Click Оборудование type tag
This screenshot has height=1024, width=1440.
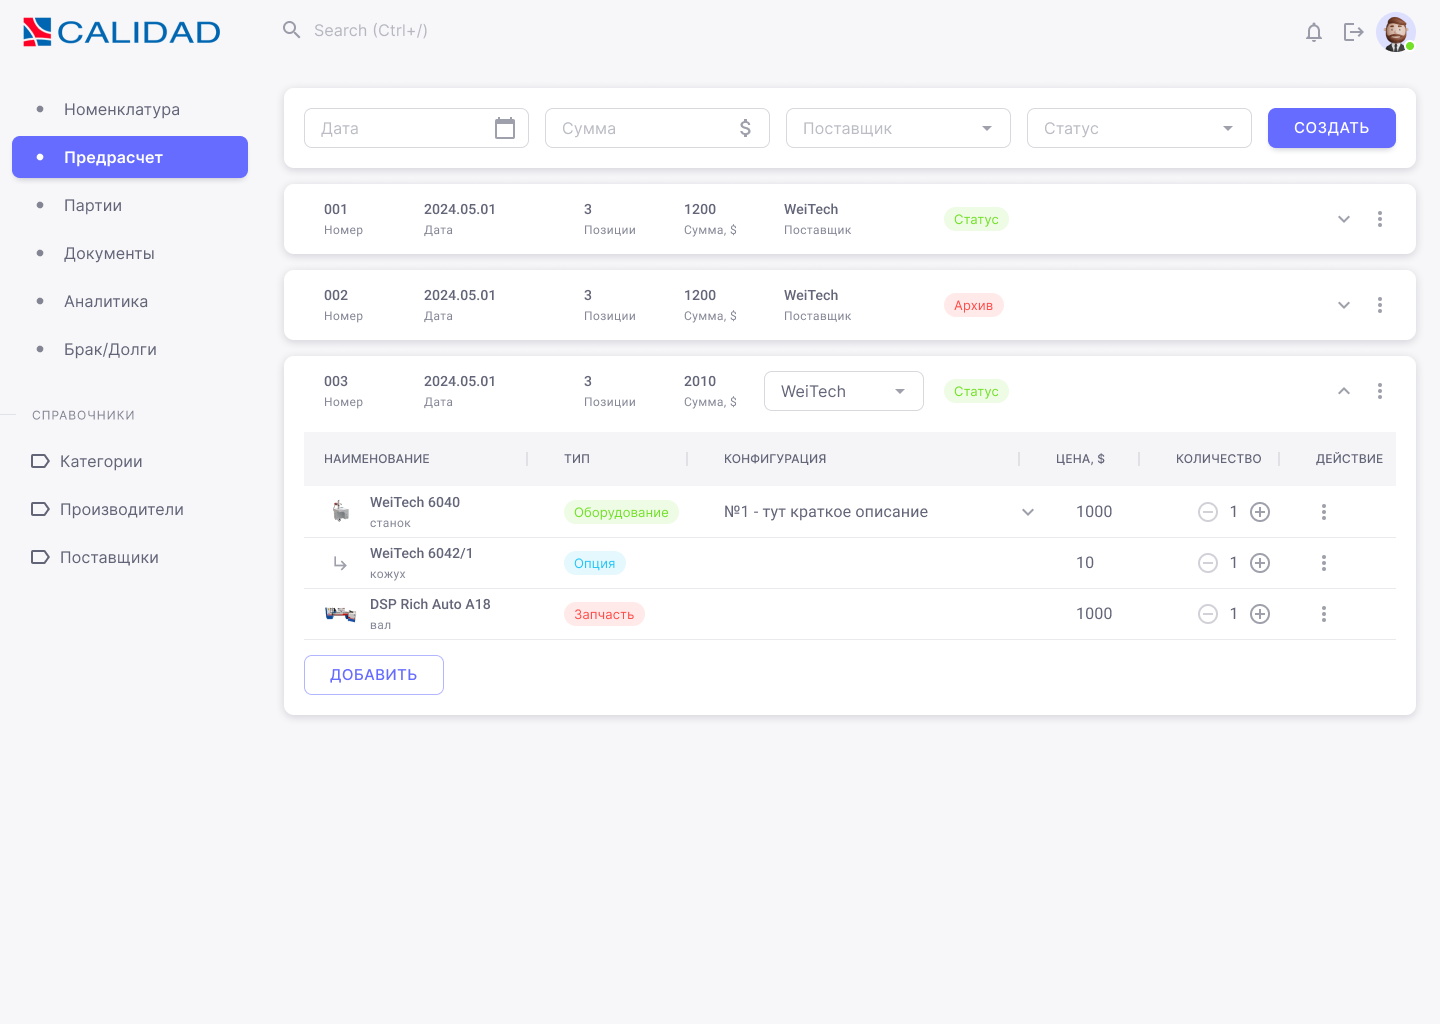[x=621, y=512]
